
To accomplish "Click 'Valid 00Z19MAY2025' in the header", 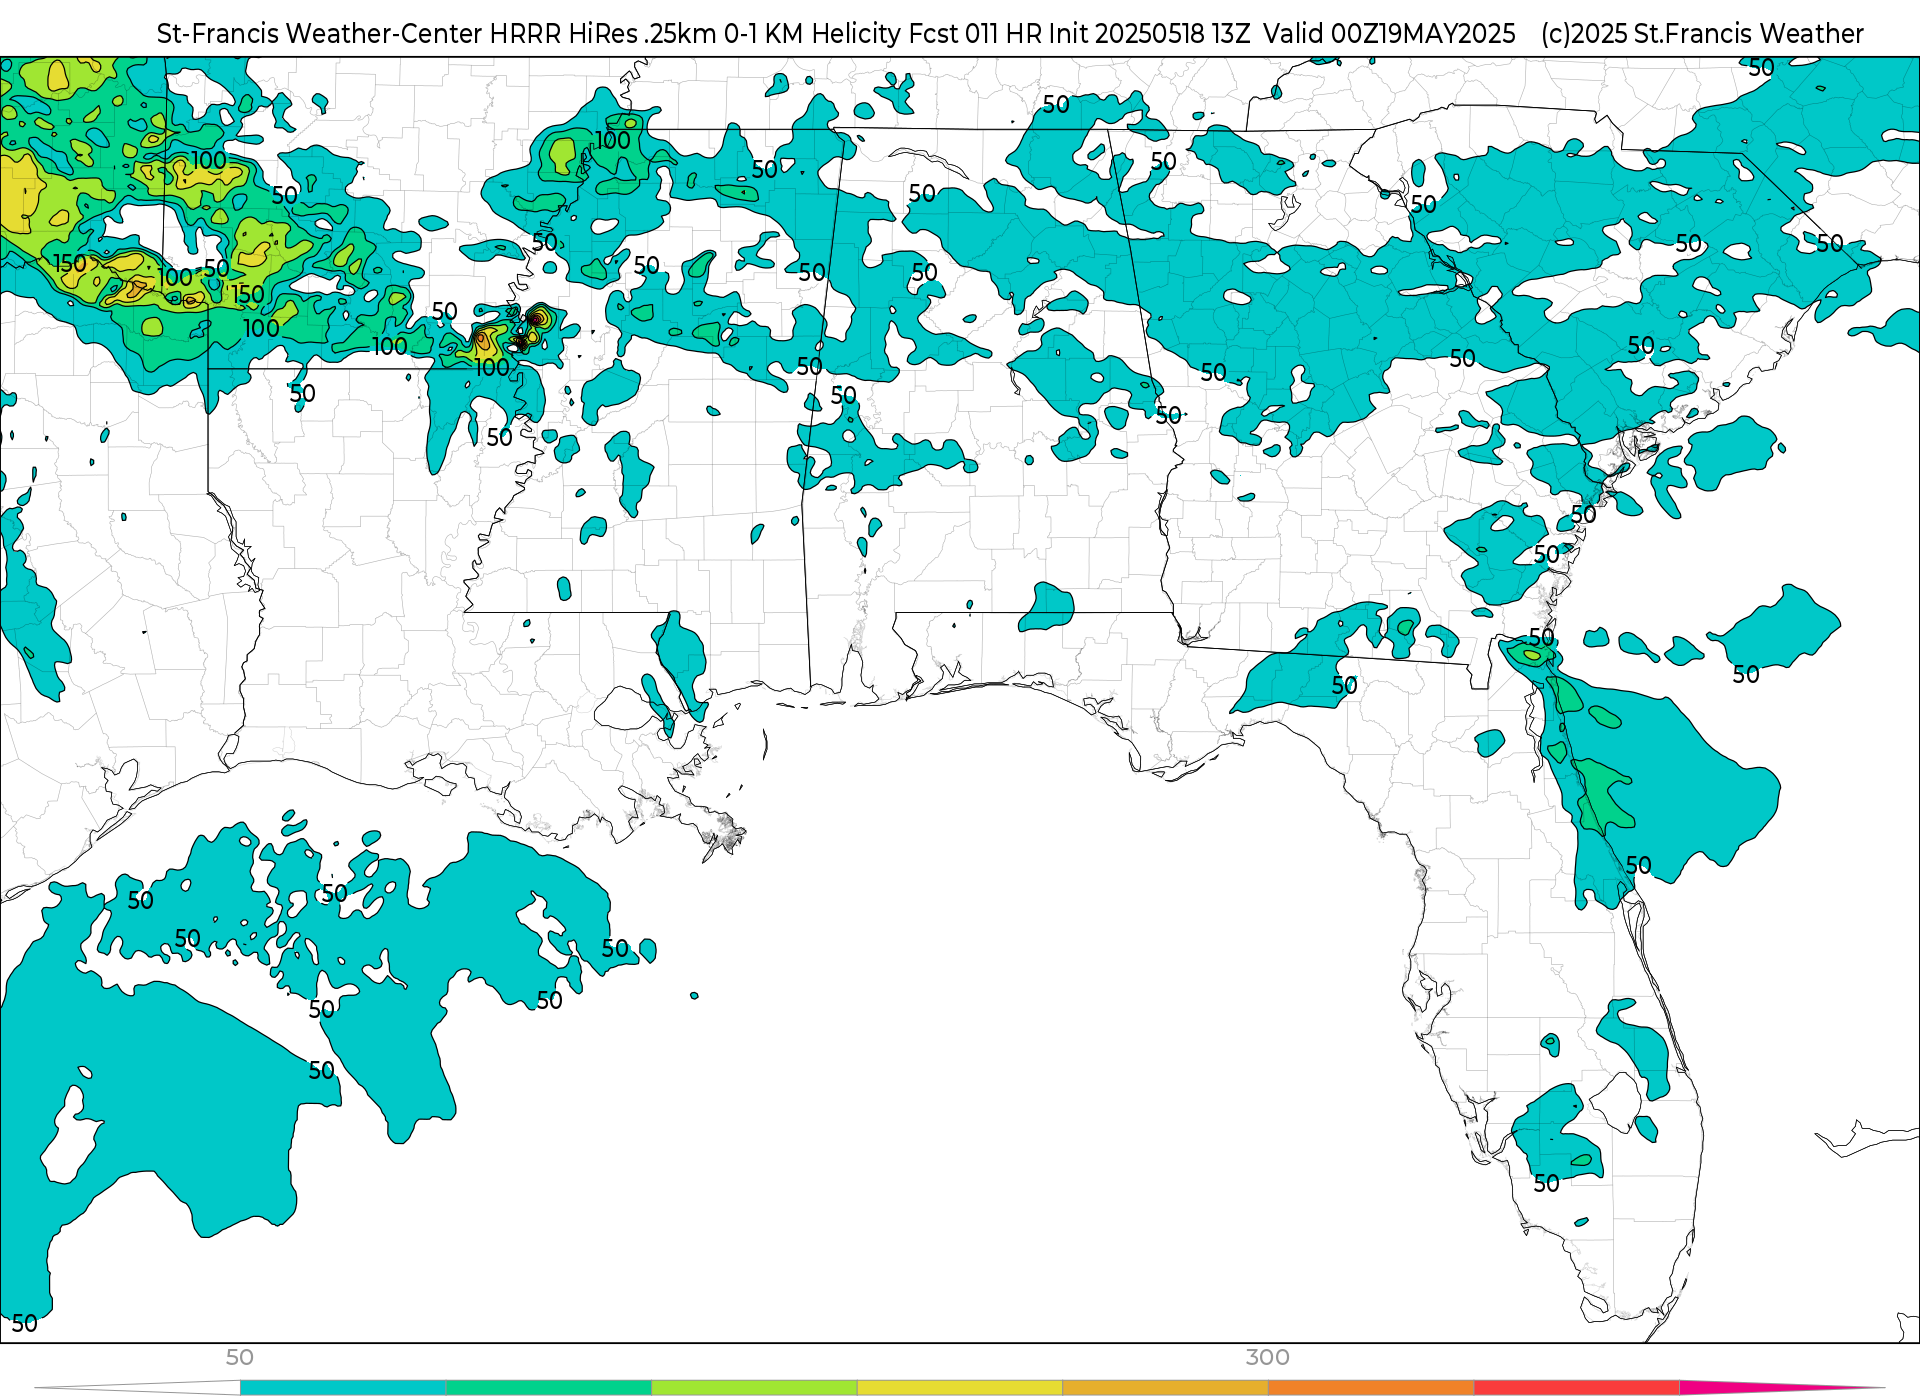I will pyautogui.click(x=1389, y=34).
